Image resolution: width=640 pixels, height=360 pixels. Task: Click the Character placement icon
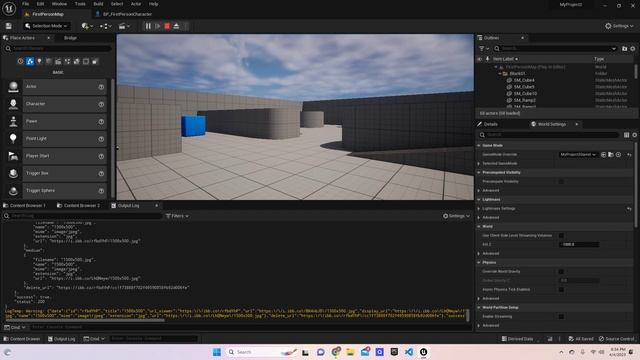coord(13,104)
